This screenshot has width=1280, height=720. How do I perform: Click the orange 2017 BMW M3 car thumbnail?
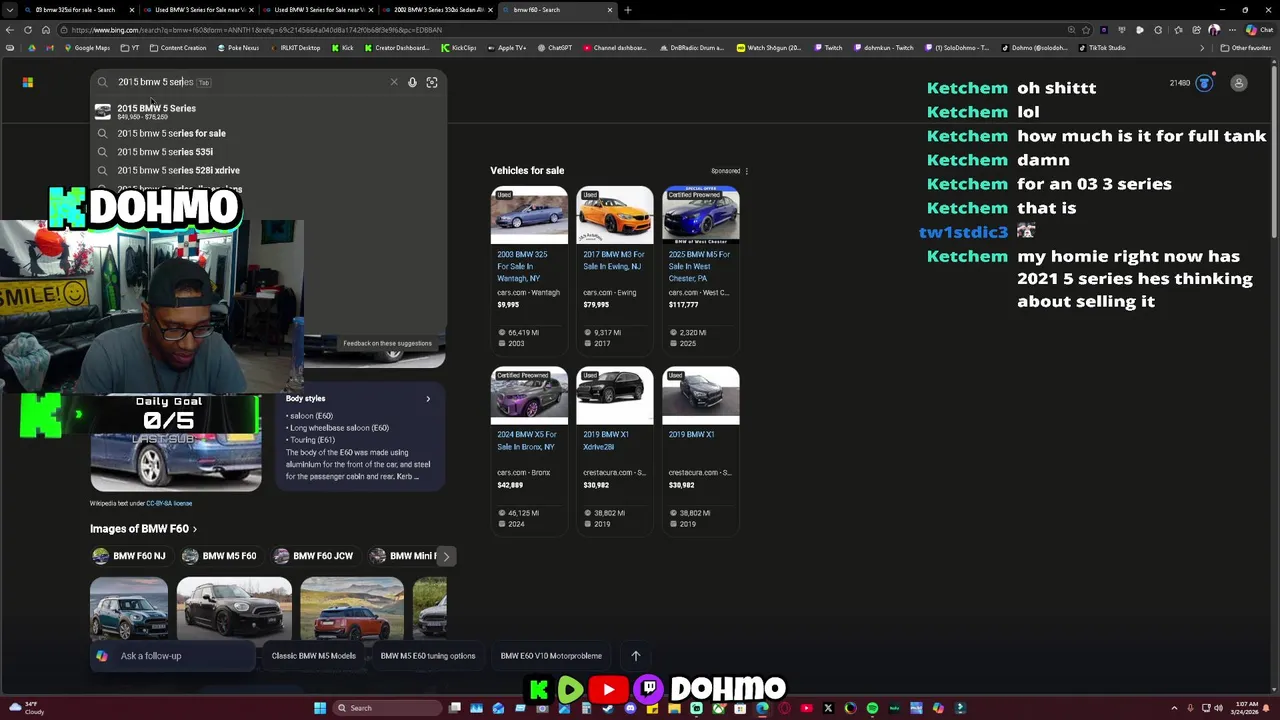tap(615, 215)
